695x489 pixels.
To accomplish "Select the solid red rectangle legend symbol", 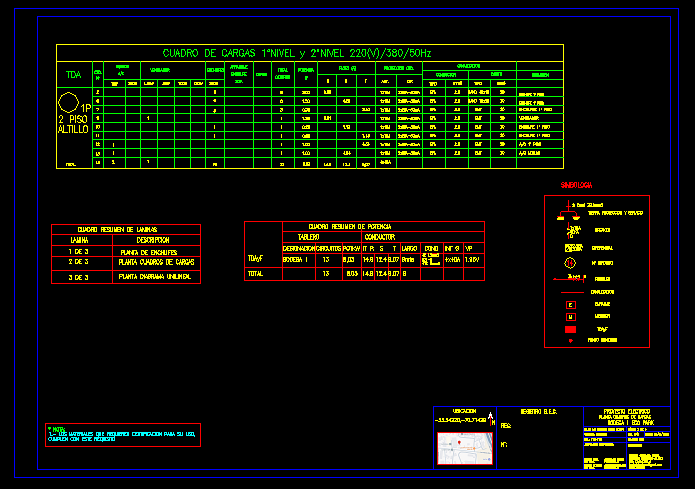I will 570,329.
